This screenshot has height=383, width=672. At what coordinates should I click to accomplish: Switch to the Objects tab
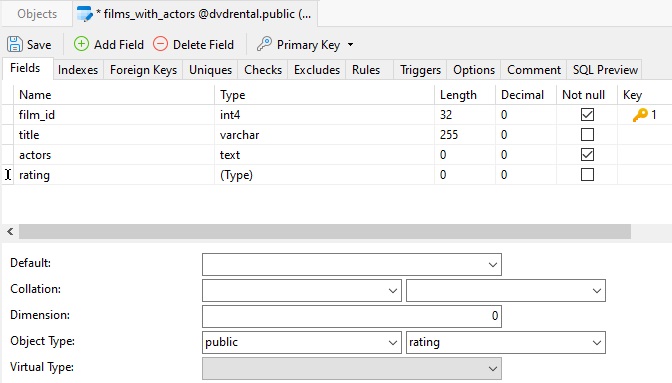(37, 14)
